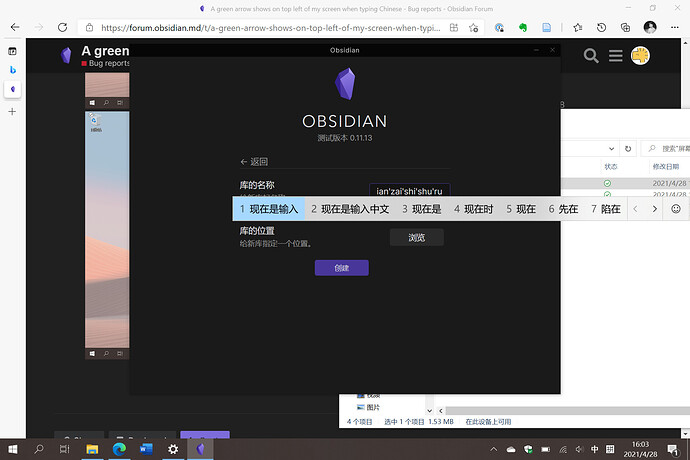Open the browser favorites list icon
The height and width of the screenshot is (460, 690).
[578, 28]
